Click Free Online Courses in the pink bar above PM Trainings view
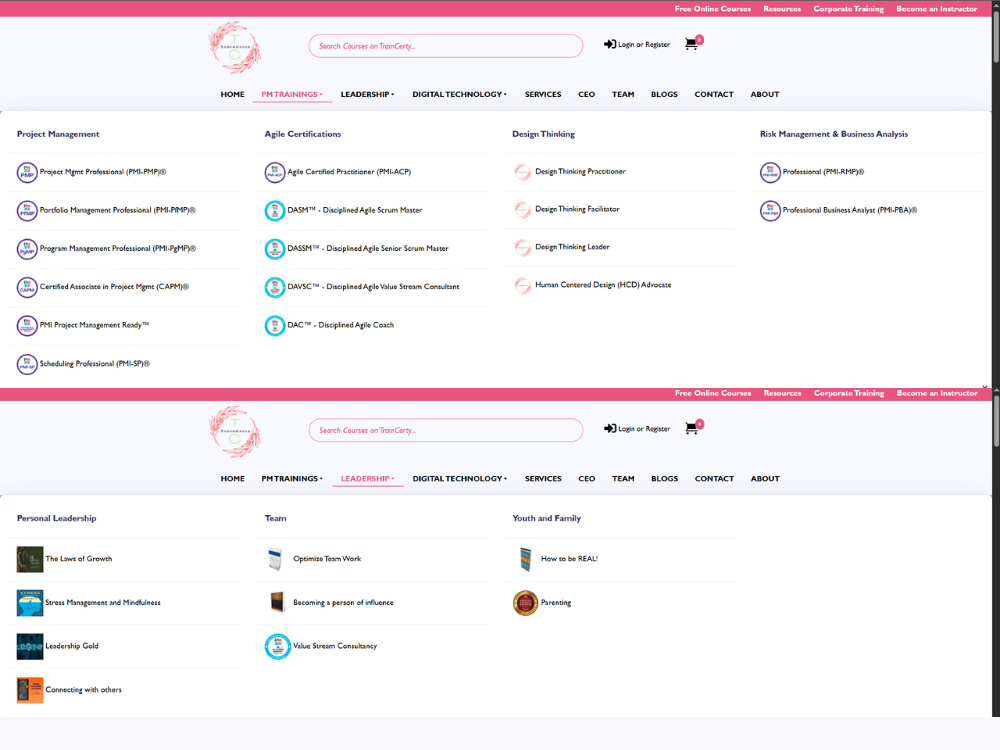Image resolution: width=1000 pixels, height=750 pixels. (x=713, y=9)
